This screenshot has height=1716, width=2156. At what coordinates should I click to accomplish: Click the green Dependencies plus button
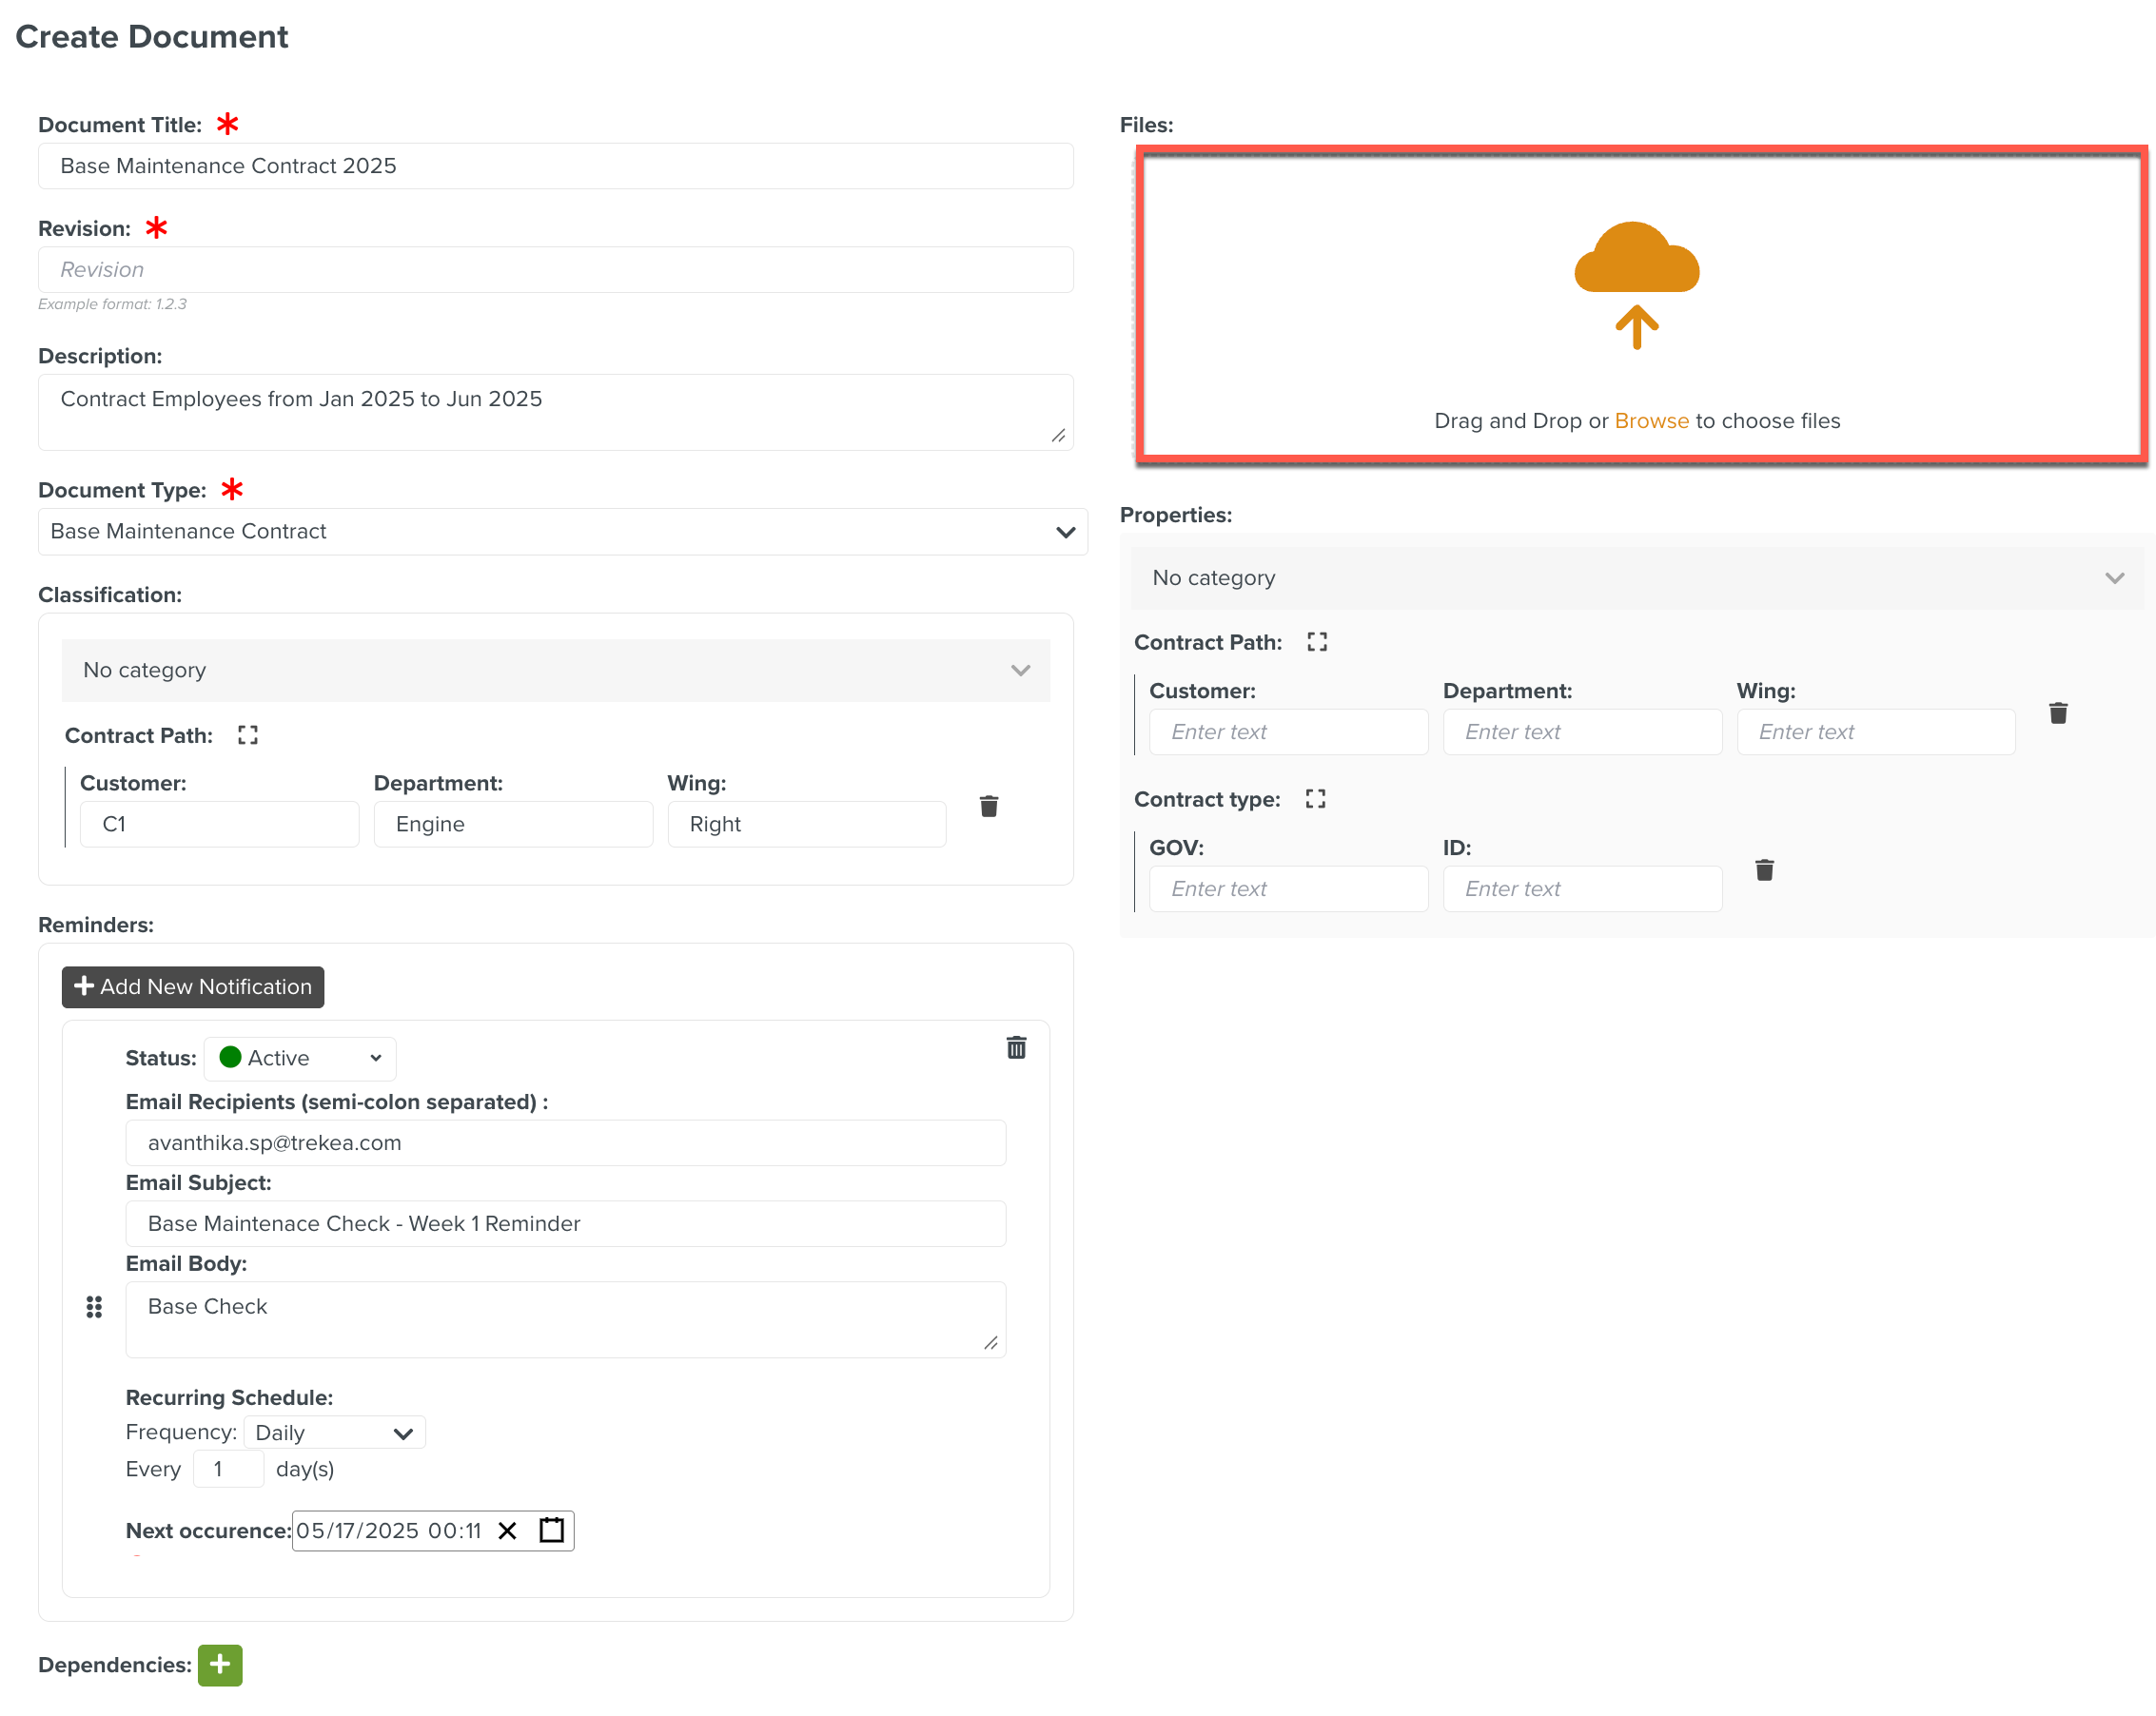(220, 1664)
